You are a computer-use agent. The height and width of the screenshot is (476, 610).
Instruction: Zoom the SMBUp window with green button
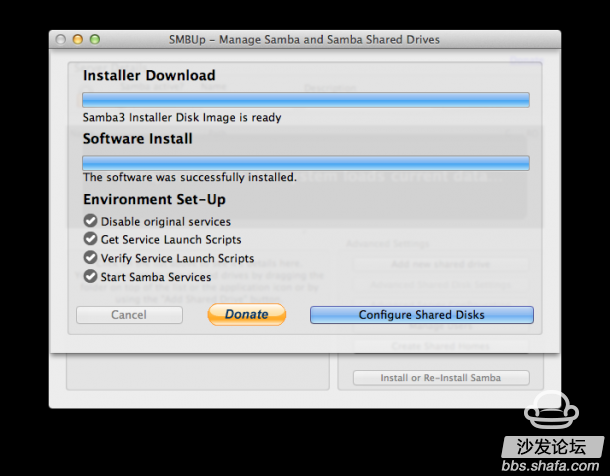tap(95, 39)
